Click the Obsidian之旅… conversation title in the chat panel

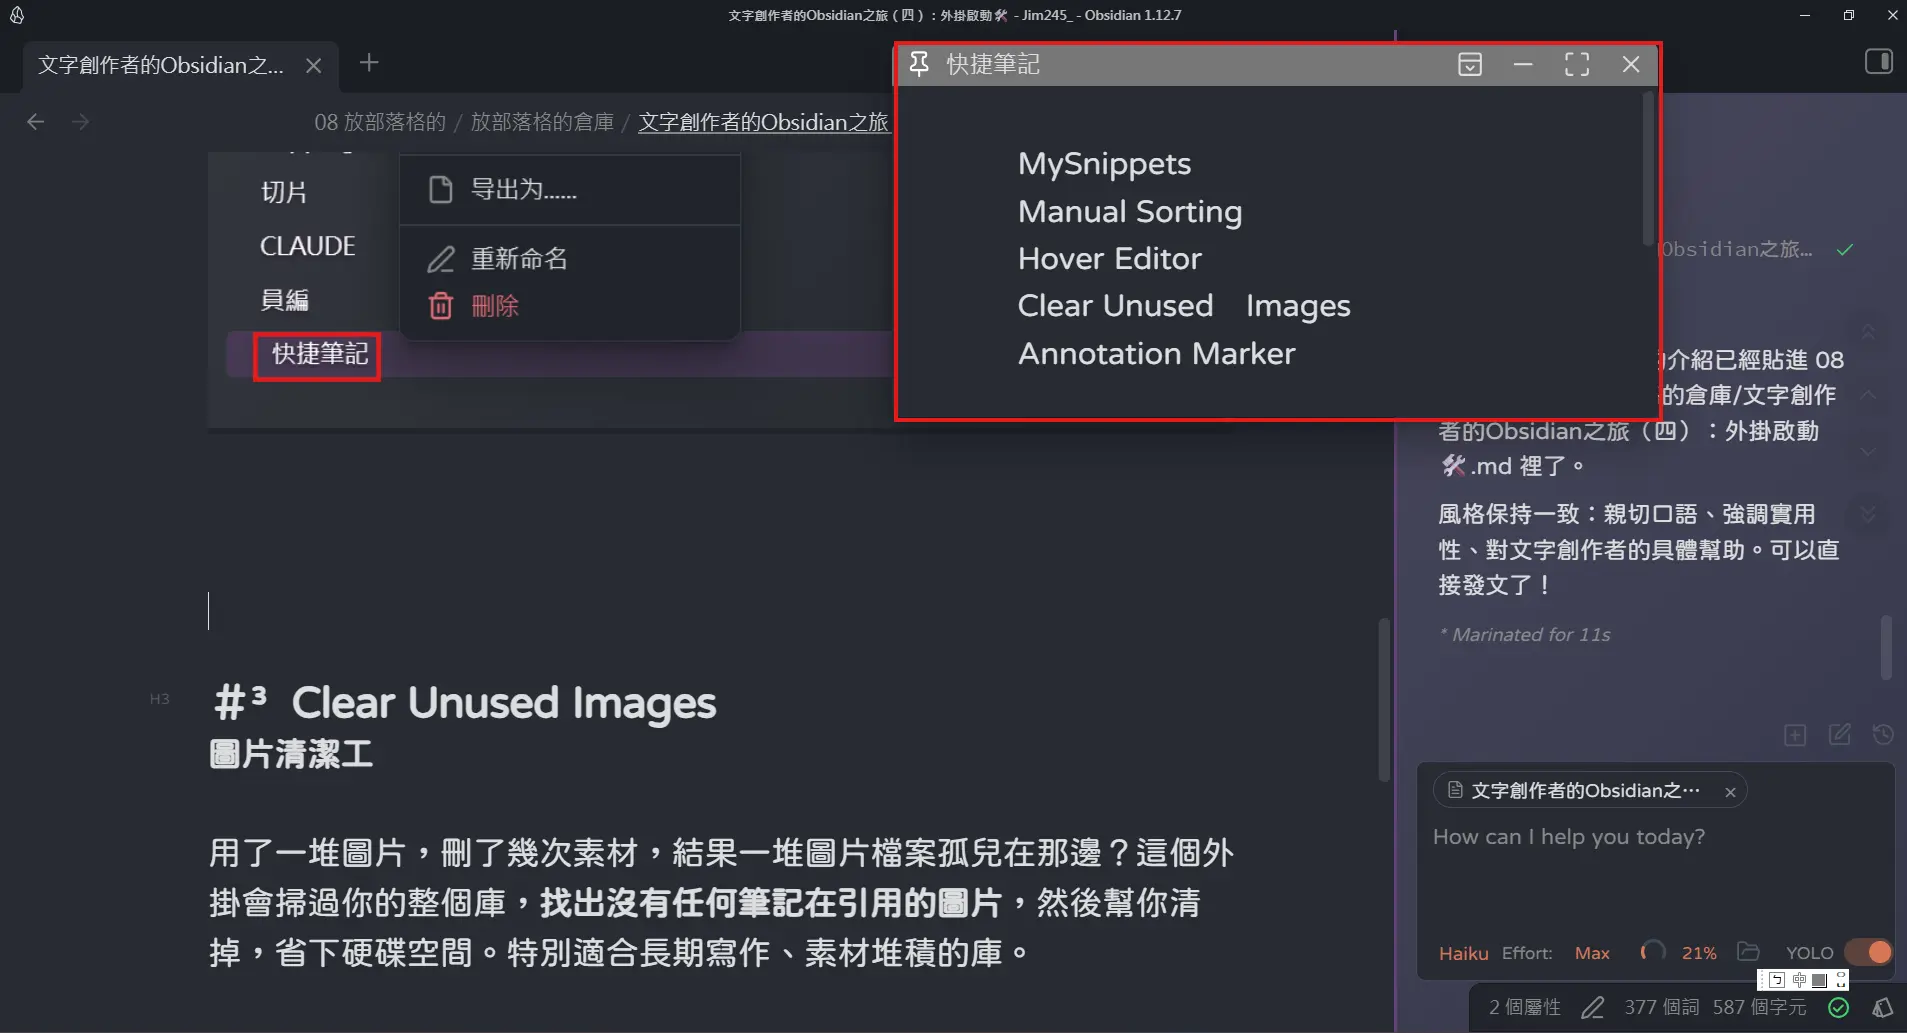click(1736, 250)
